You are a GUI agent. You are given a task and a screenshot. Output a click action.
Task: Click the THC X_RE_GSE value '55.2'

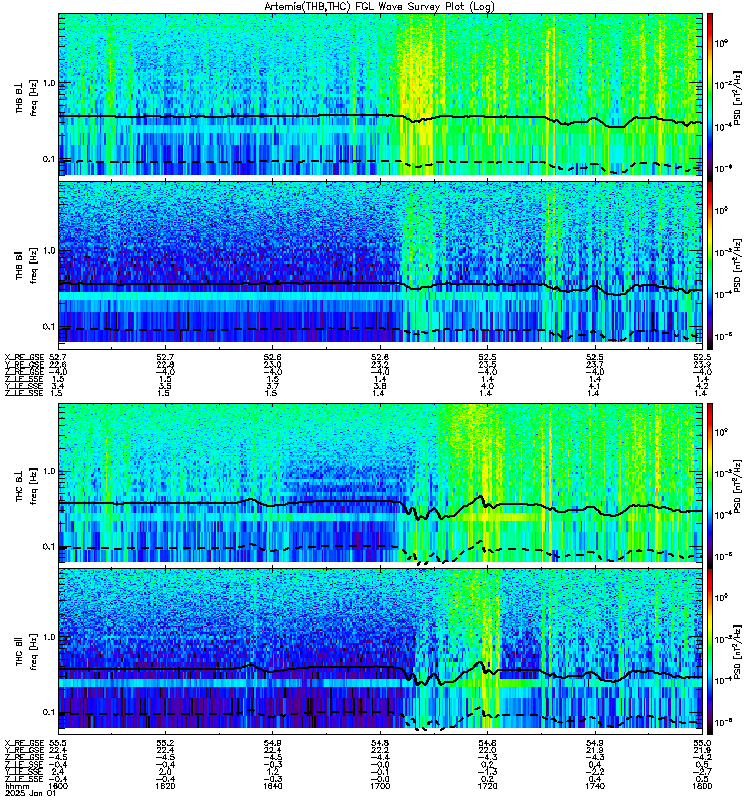165,743
